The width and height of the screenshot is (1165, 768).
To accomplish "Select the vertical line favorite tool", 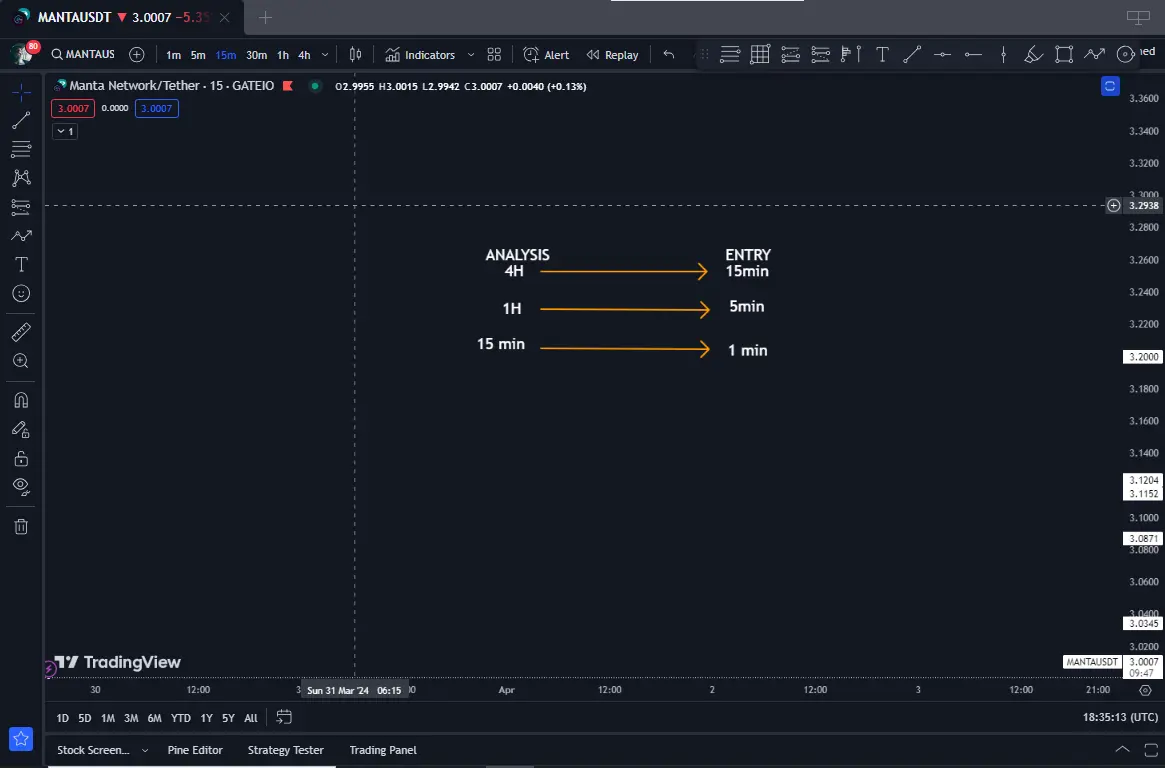I will point(1003,54).
